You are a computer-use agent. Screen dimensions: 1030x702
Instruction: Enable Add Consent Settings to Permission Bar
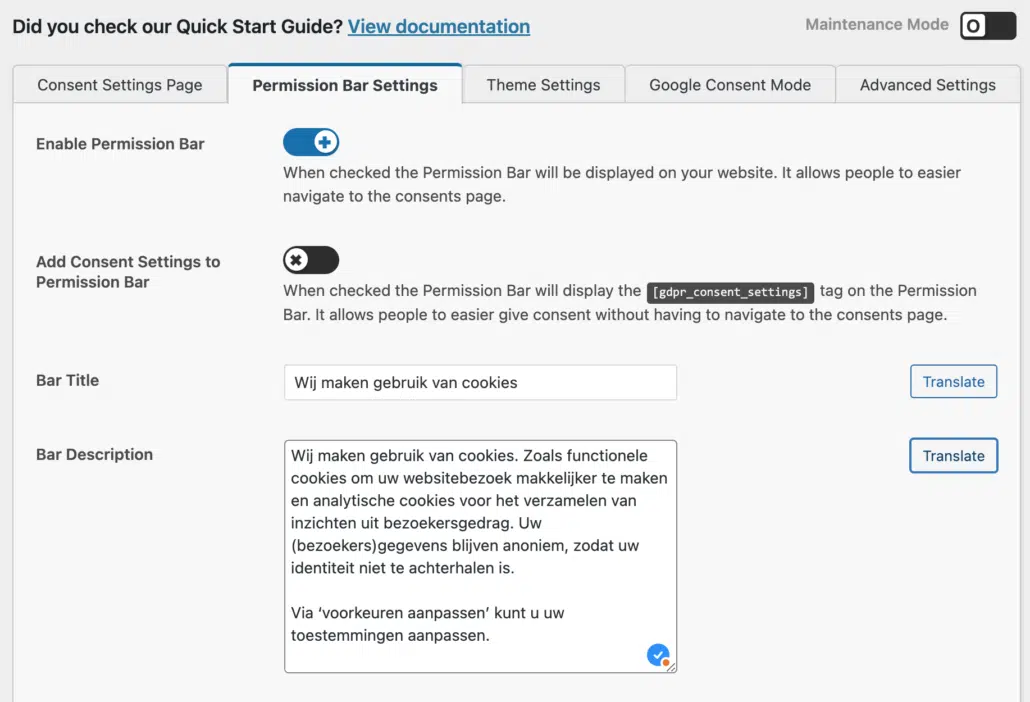(311, 260)
